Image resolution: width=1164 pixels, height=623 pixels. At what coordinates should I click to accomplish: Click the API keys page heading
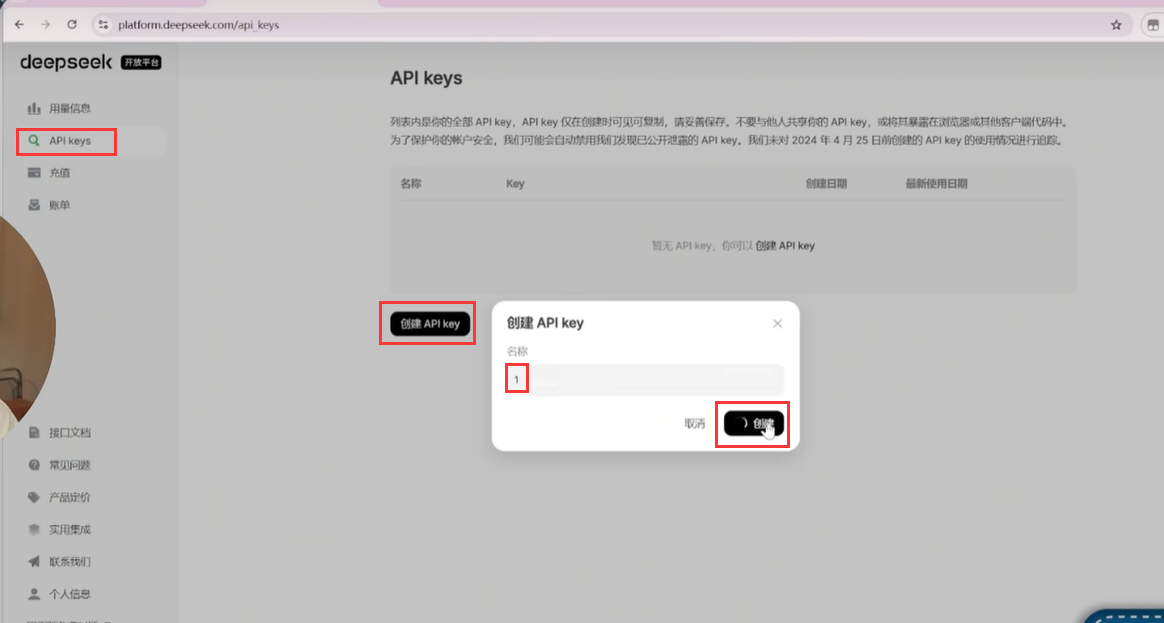(426, 78)
